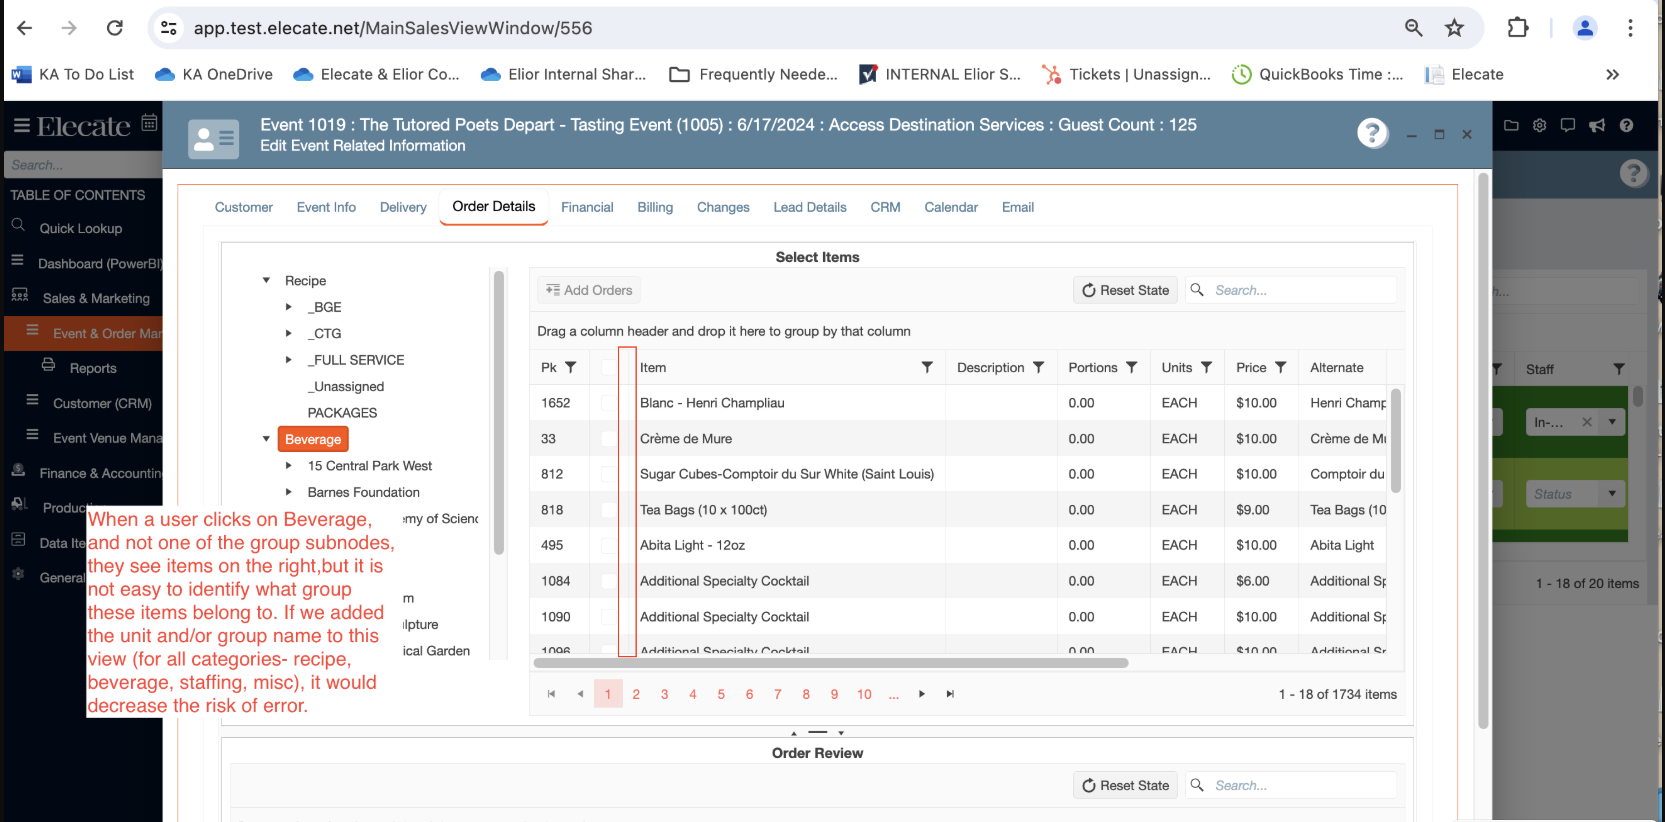Click the help question mark in event header
This screenshot has width=1665, height=822.
[x=1372, y=133]
